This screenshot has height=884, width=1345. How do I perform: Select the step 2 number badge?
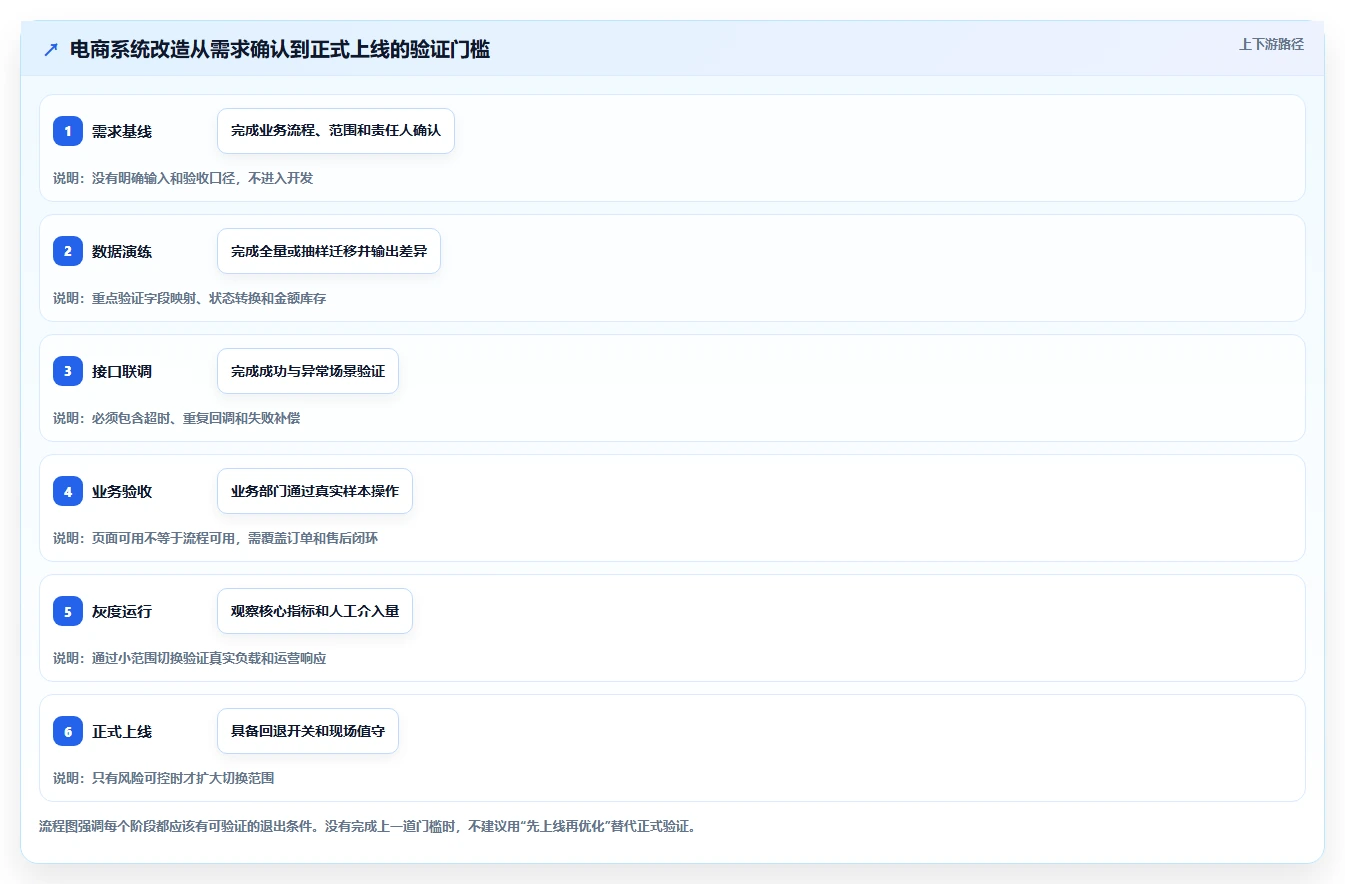coord(68,251)
